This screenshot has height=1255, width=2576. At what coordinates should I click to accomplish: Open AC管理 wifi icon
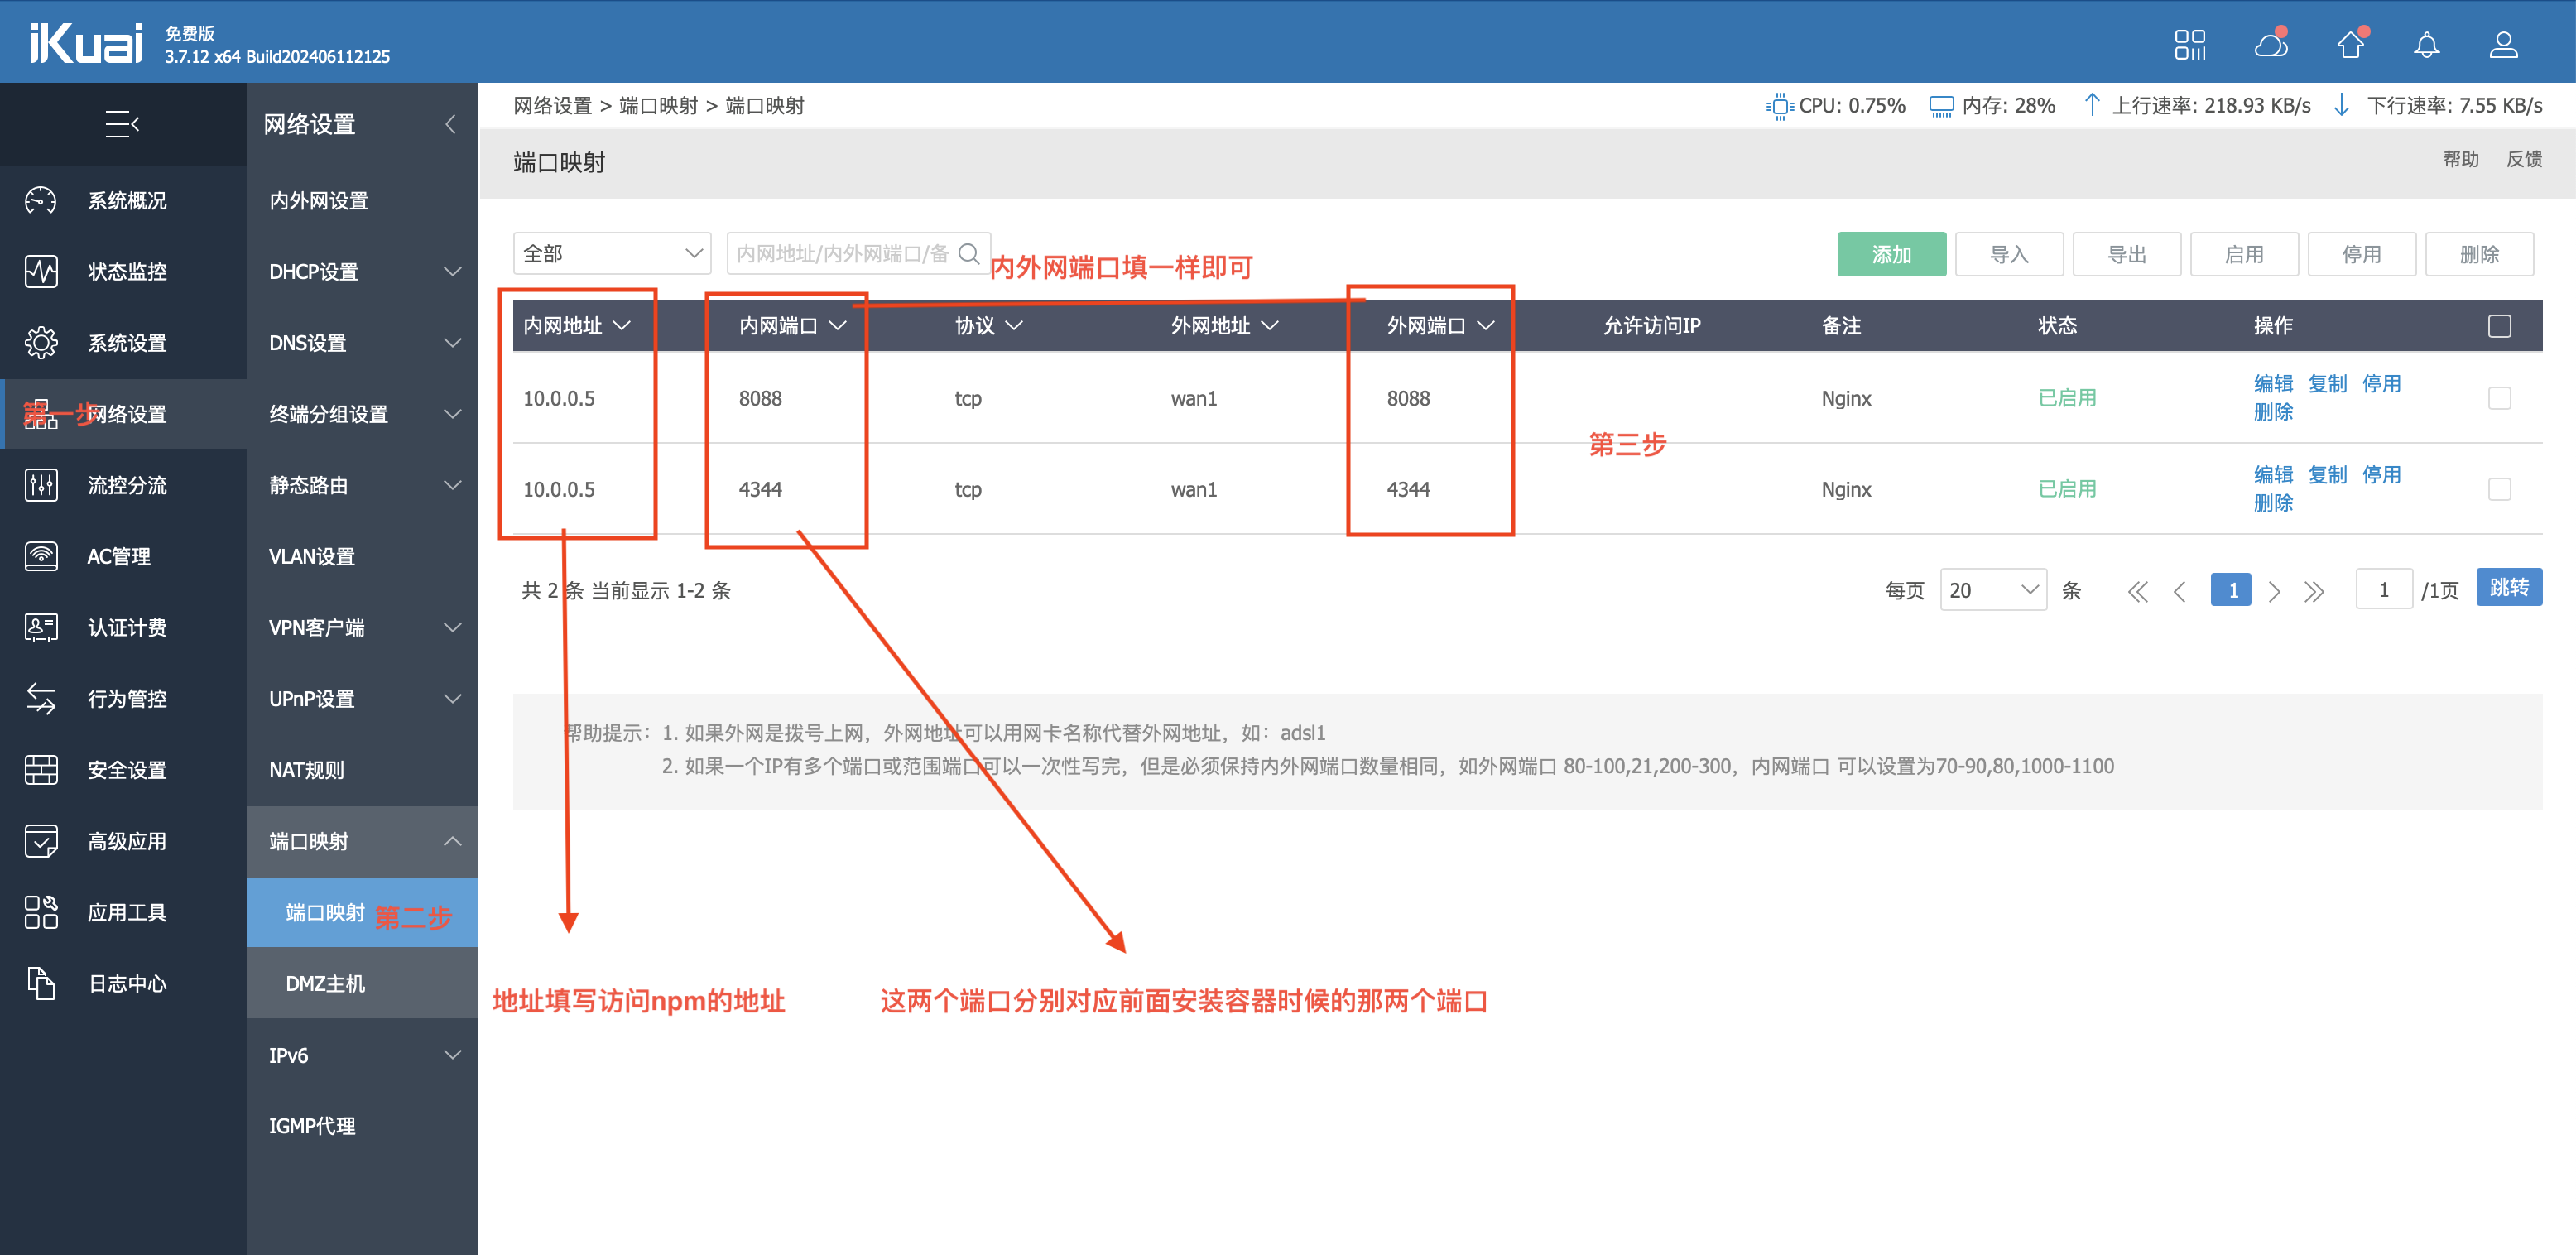[x=41, y=556]
